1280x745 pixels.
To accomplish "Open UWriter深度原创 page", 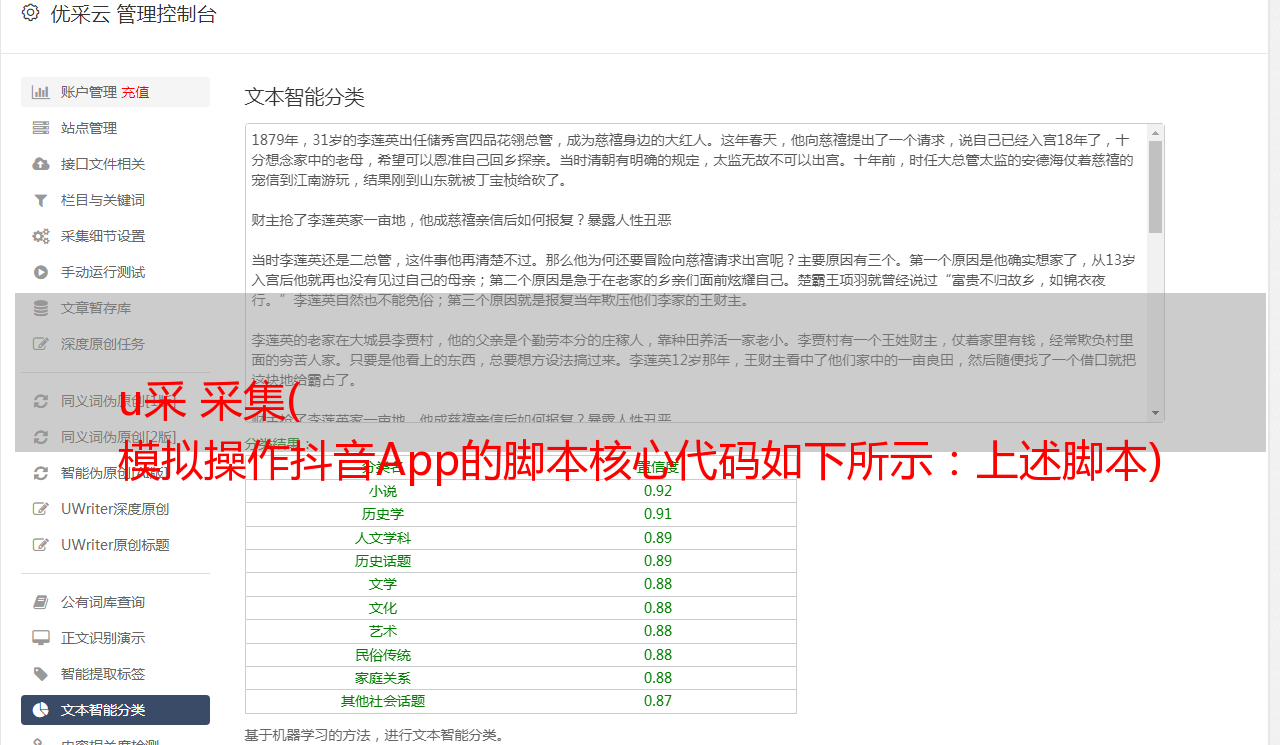I will click(115, 509).
